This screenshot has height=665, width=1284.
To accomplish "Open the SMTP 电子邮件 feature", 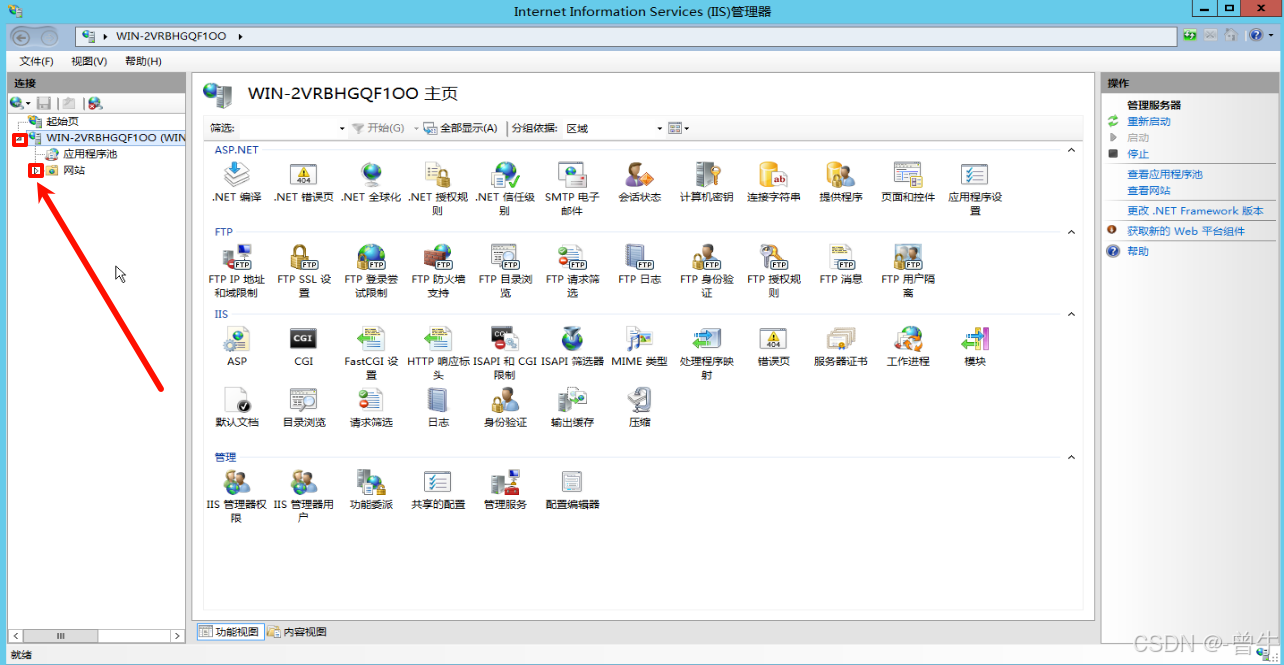I will click(x=572, y=189).
